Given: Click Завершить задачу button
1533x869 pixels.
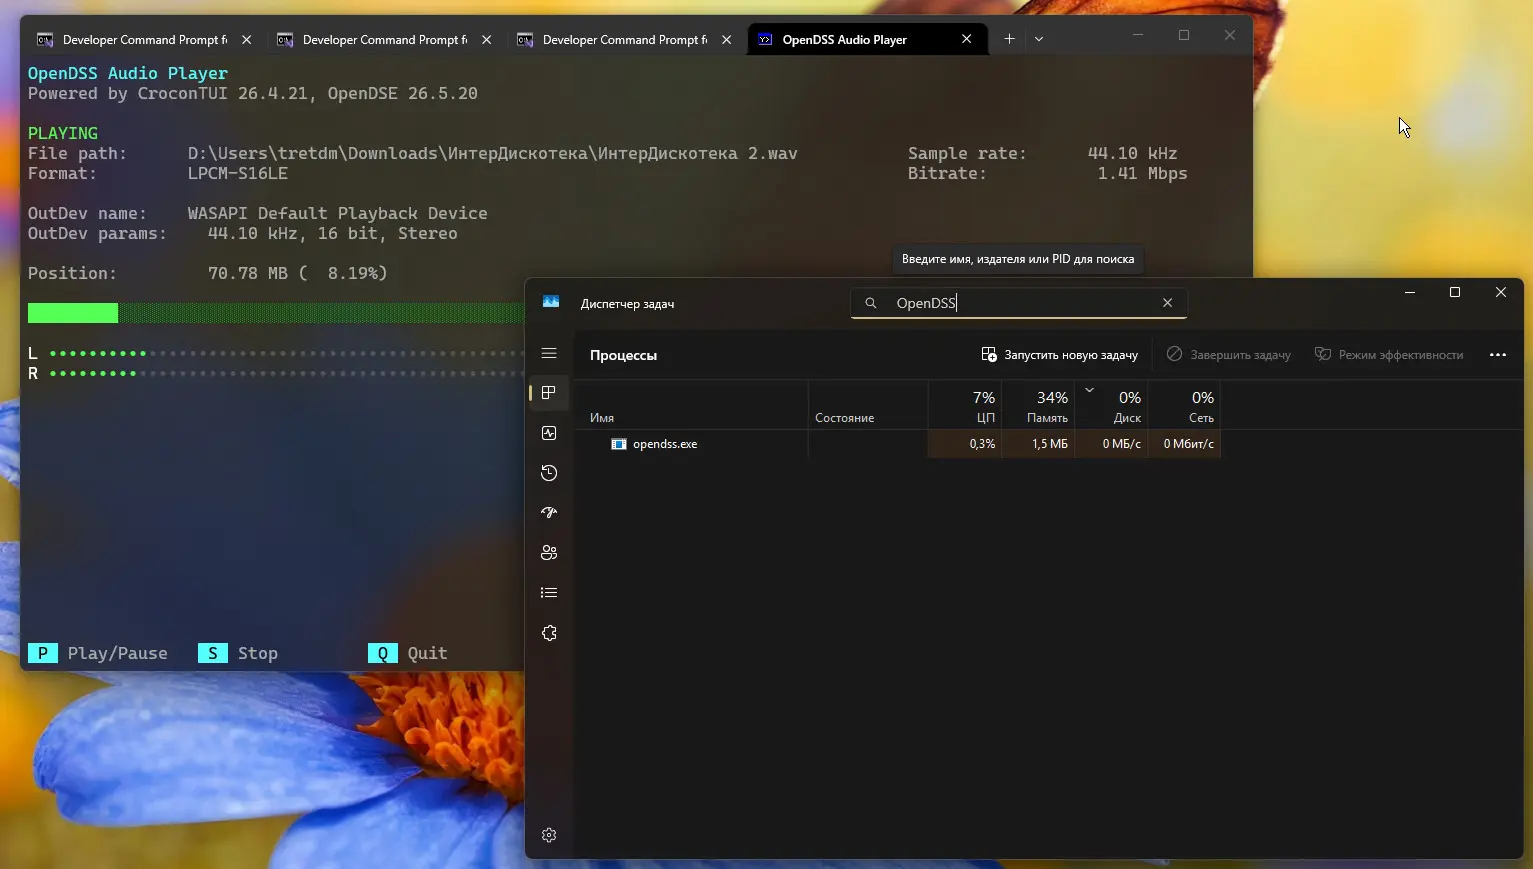Looking at the screenshot, I should point(1229,355).
